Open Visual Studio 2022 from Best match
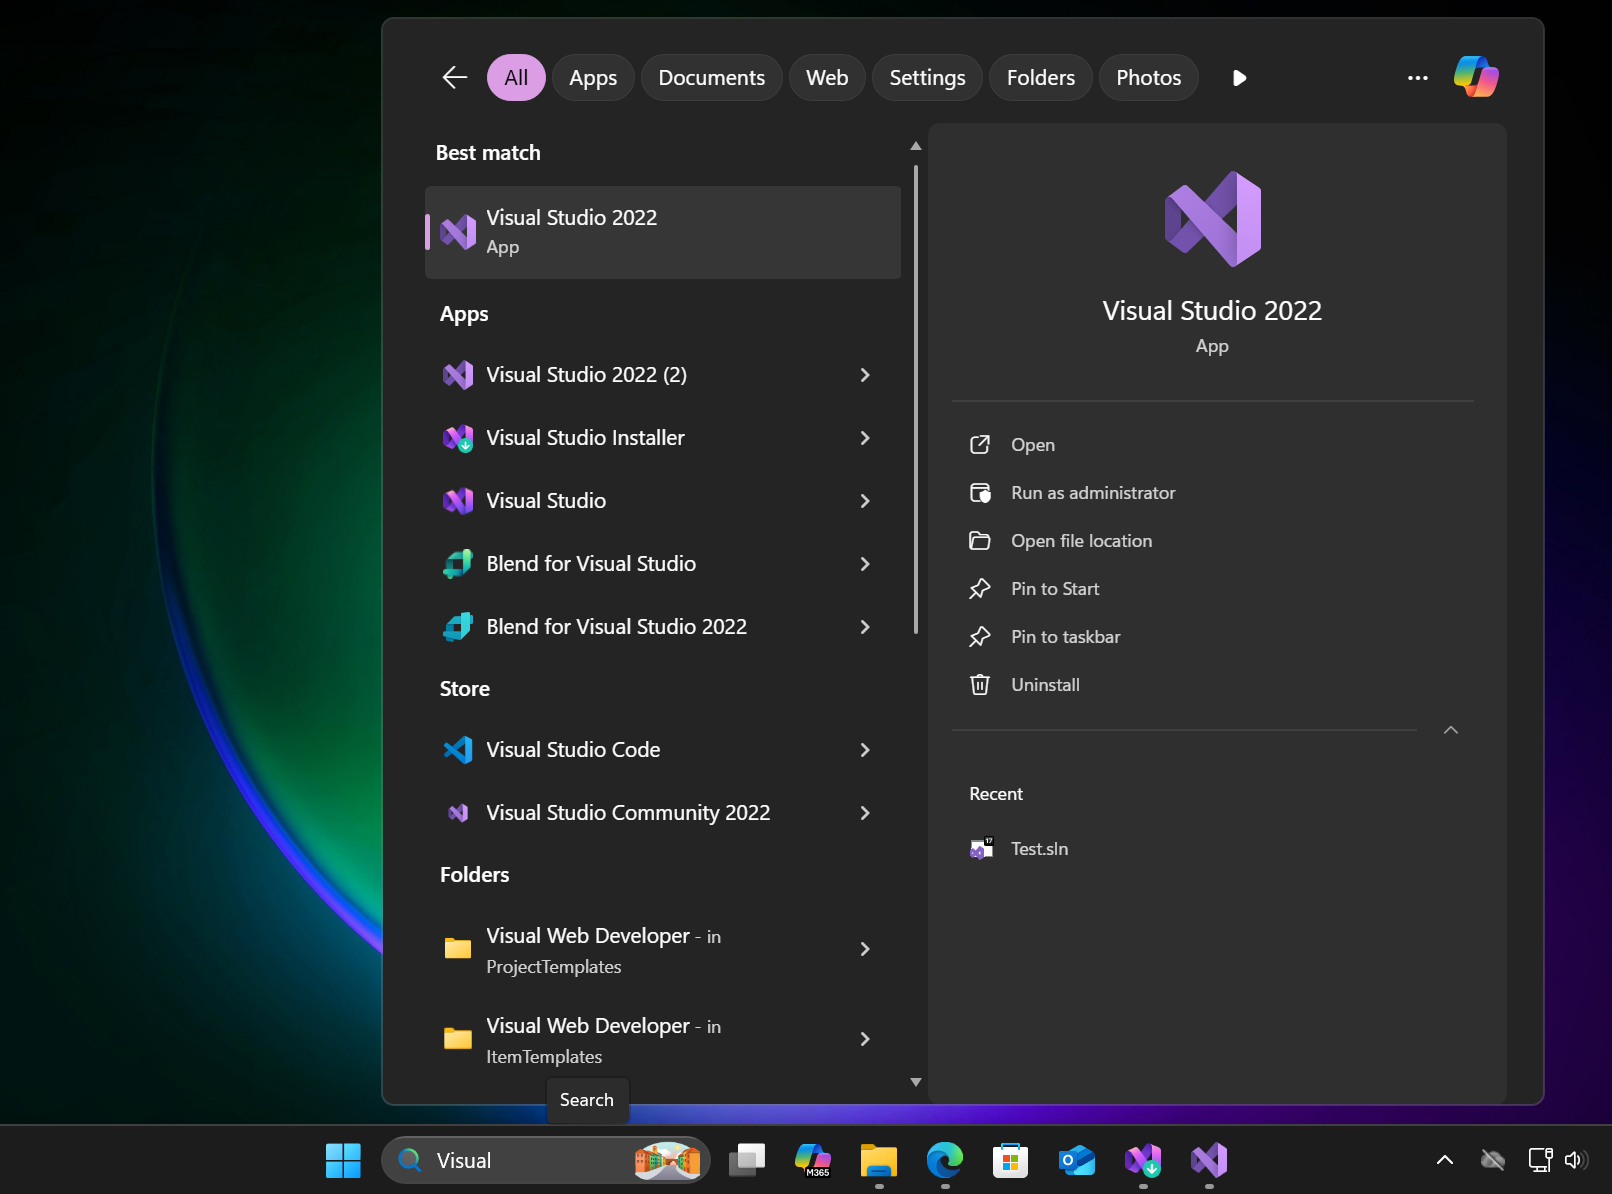The width and height of the screenshot is (1612, 1194). click(x=662, y=231)
